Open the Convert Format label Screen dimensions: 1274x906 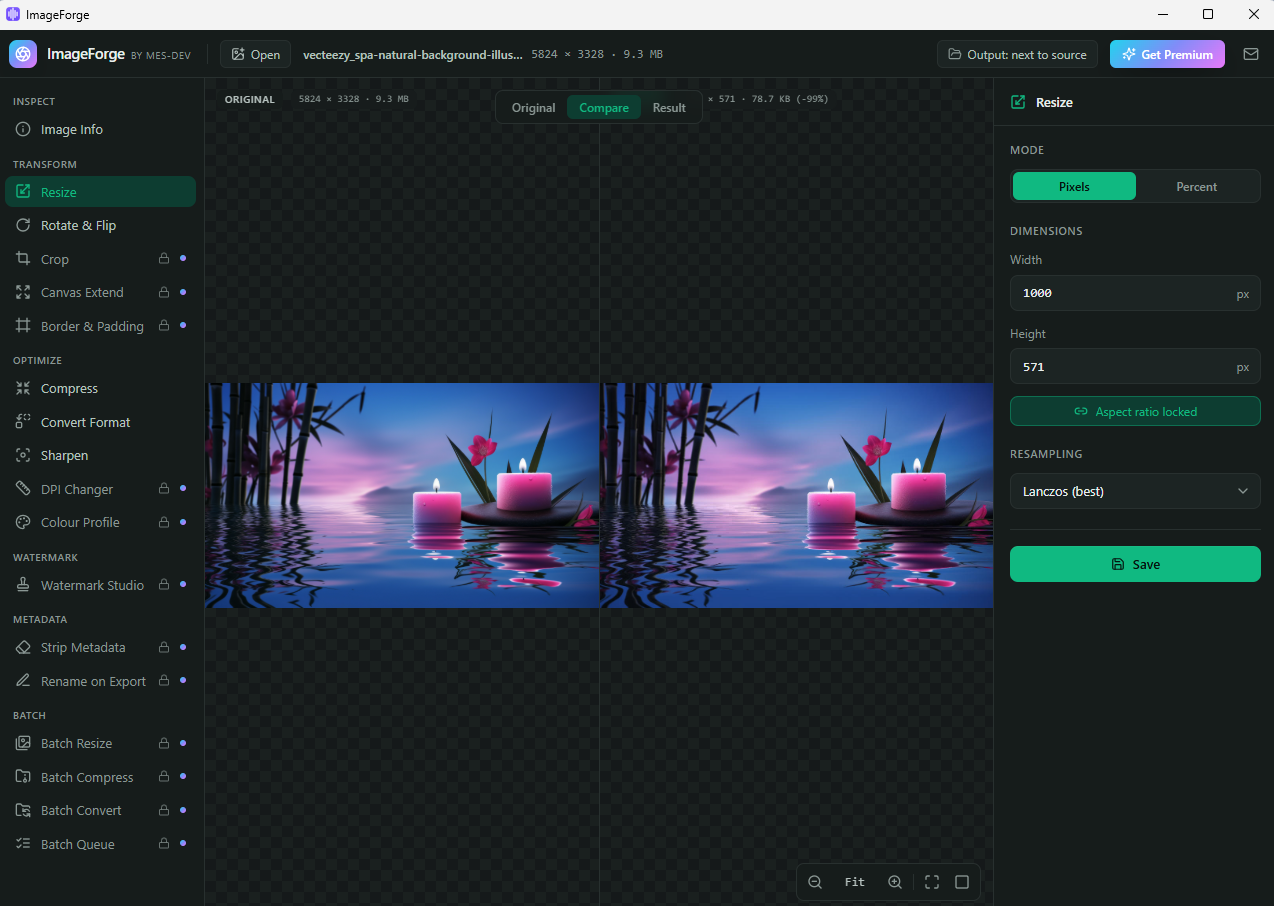click(x=86, y=422)
